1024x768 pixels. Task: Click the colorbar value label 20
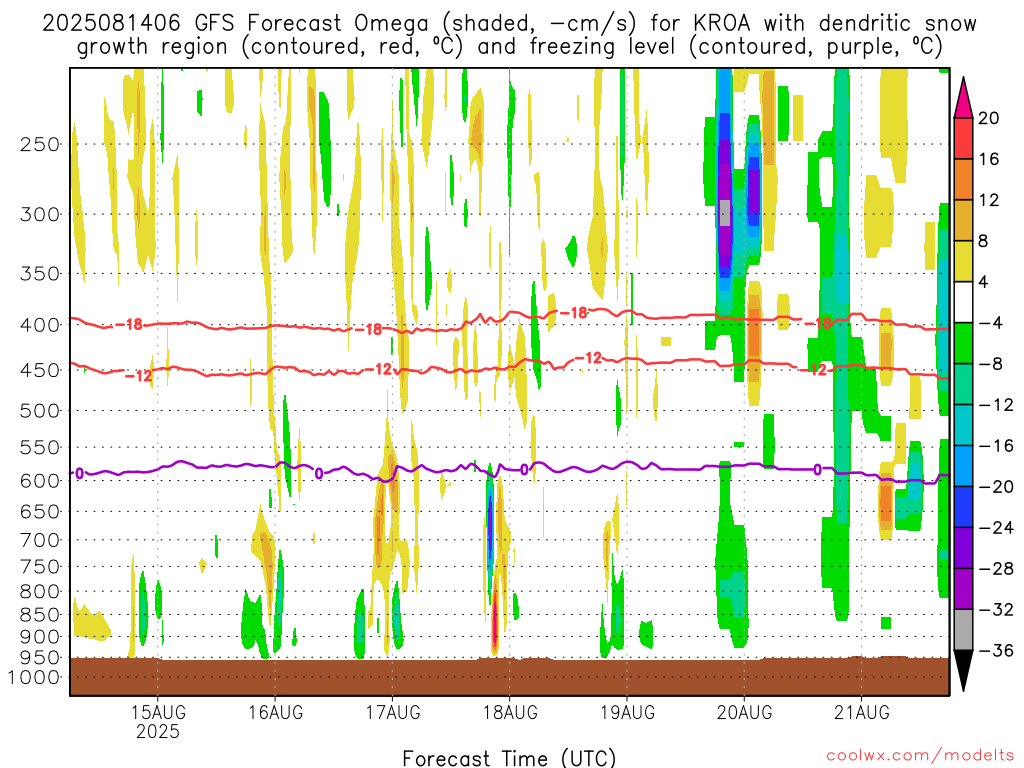pos(989,118)
